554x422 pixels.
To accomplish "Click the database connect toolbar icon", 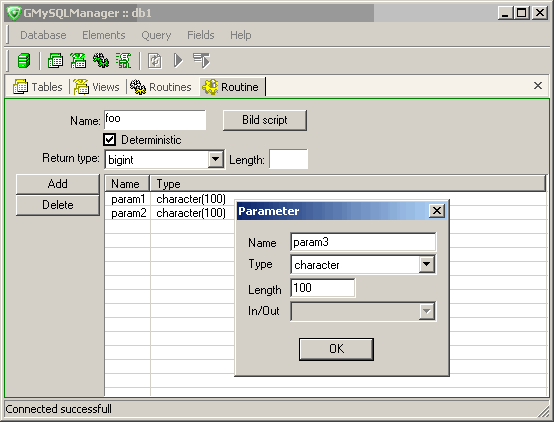I will point(24,60).
